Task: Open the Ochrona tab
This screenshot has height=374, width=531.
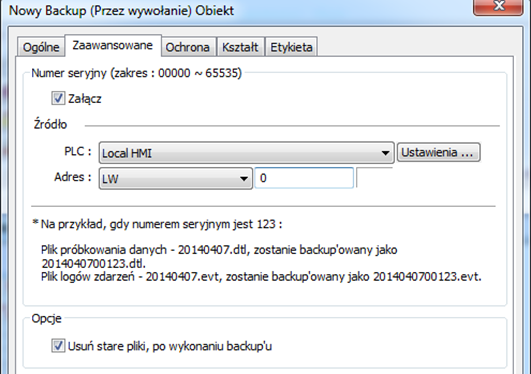Action: pos(188,47)
